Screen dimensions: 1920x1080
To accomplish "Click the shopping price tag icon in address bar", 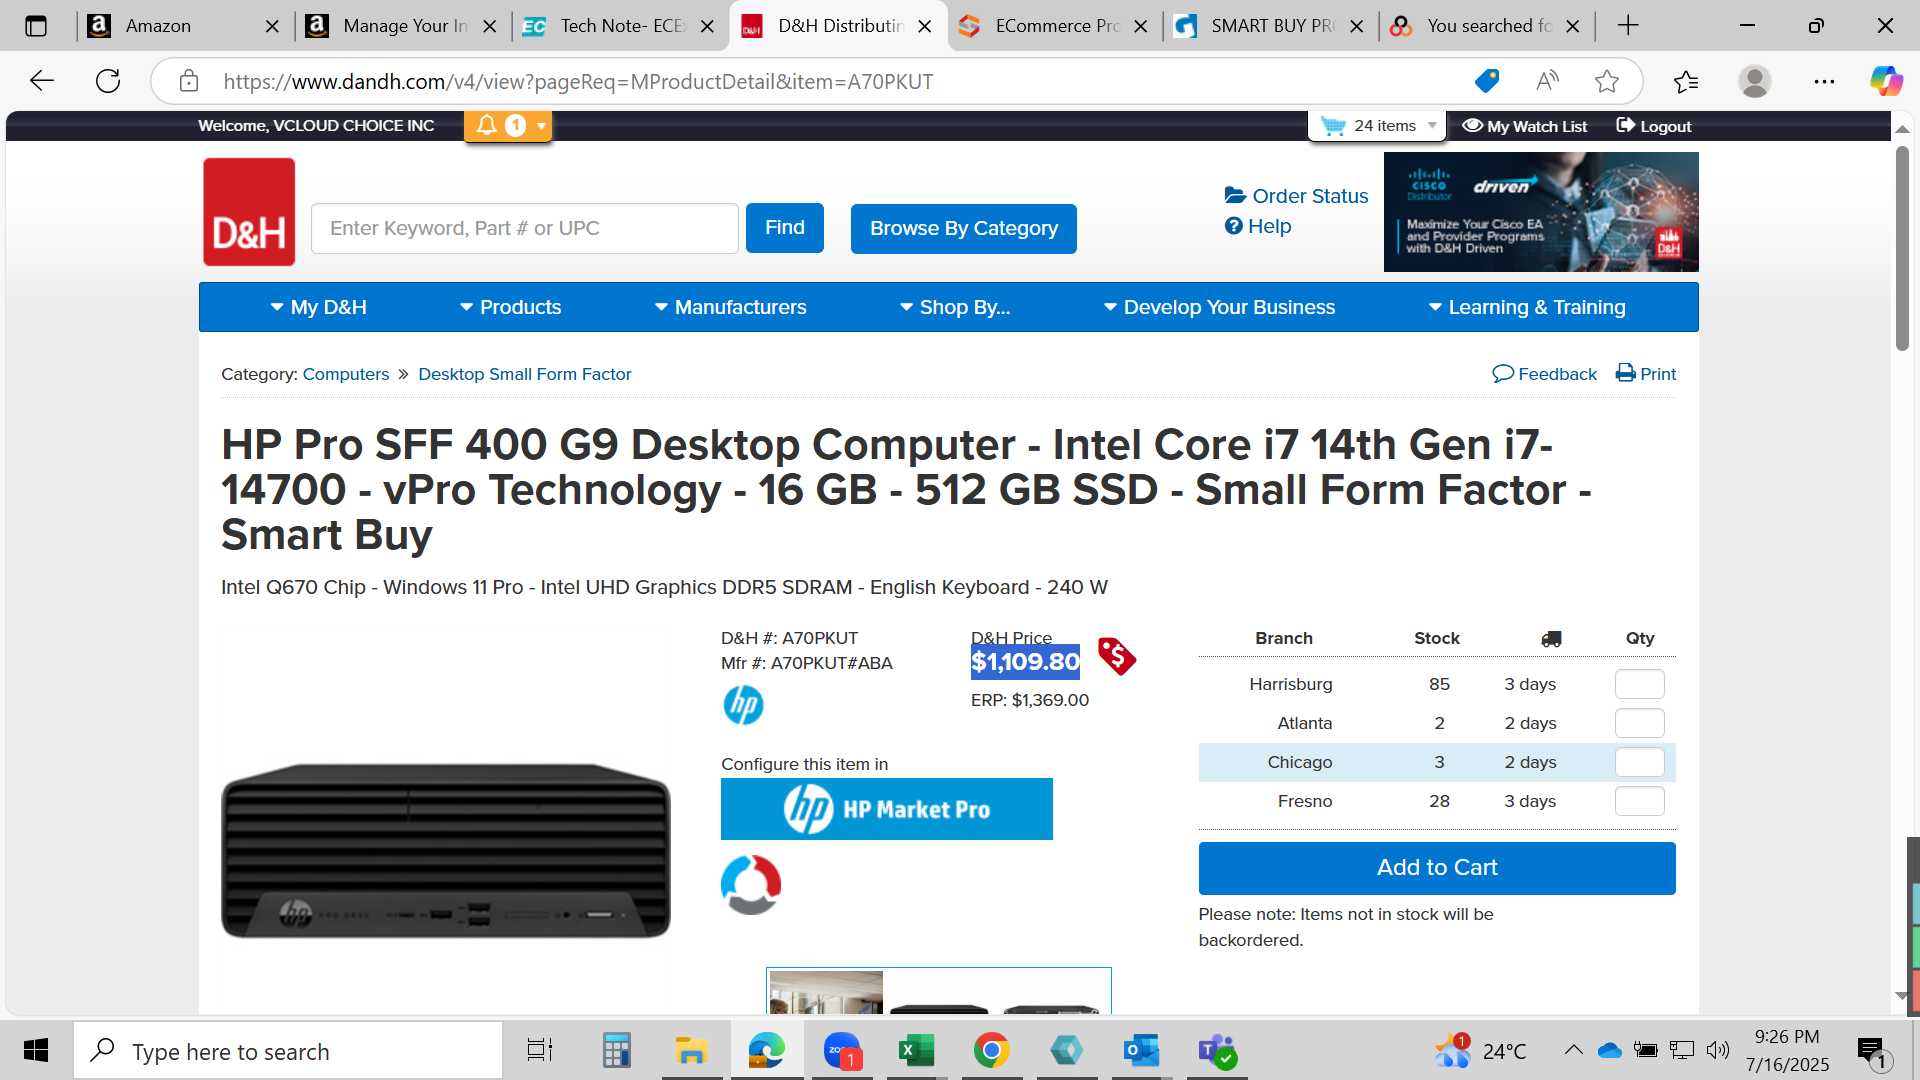I will (x=1487, y=81).
